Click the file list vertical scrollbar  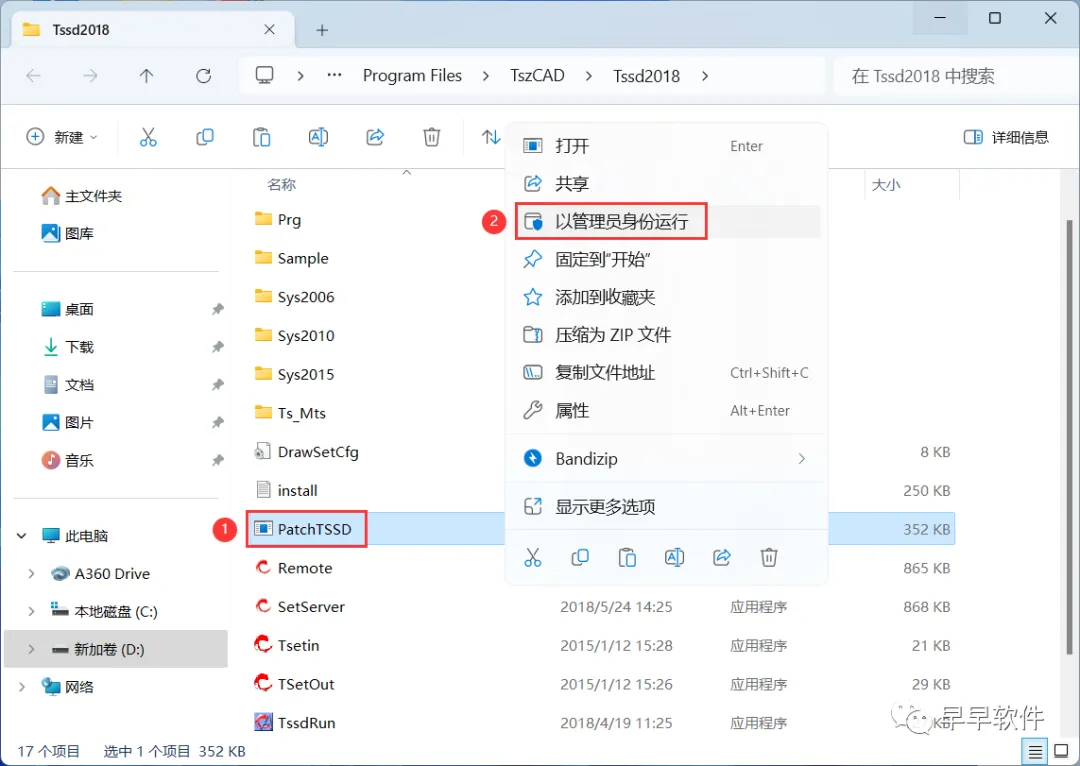click(x=1069, y=437)
